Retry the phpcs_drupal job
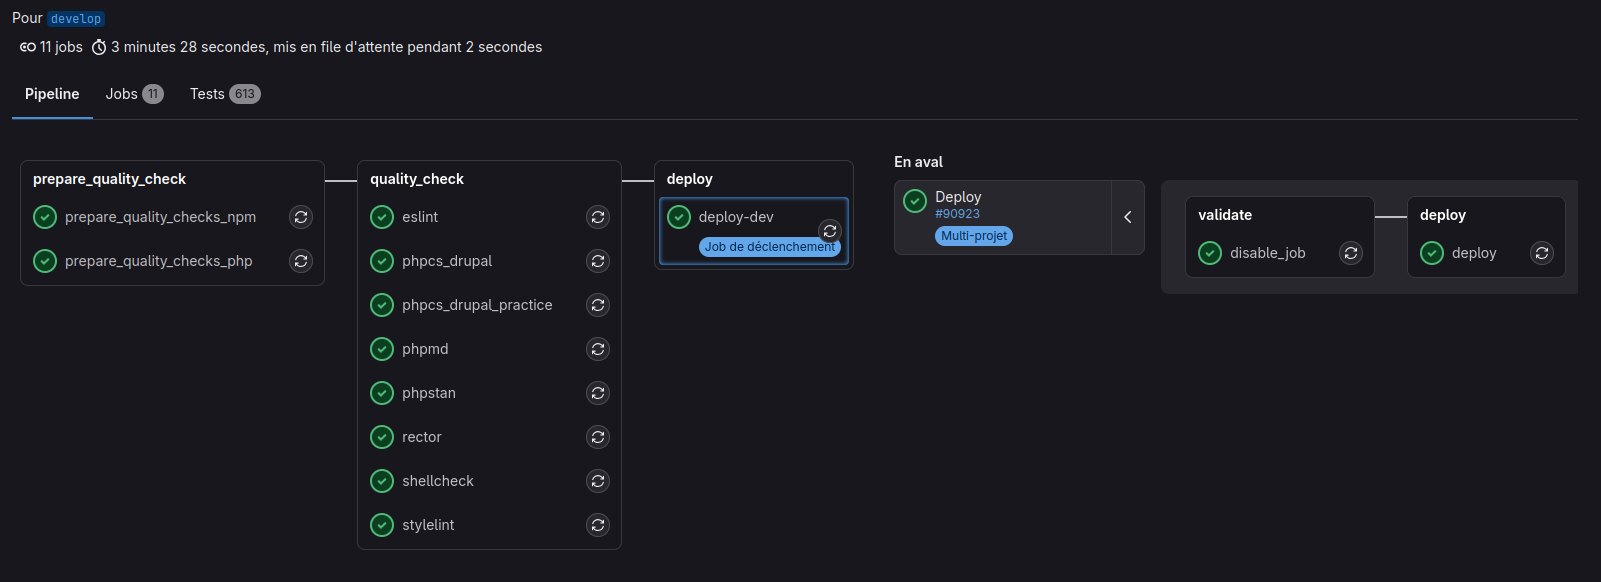This screenshot has height=582, width=1601. (x=598, y=261)
